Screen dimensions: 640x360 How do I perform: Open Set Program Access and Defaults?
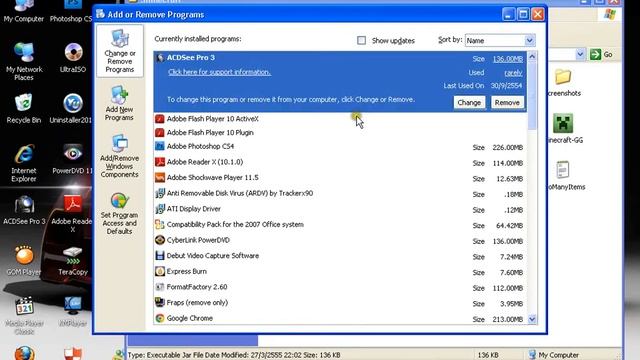pos(119,213)
